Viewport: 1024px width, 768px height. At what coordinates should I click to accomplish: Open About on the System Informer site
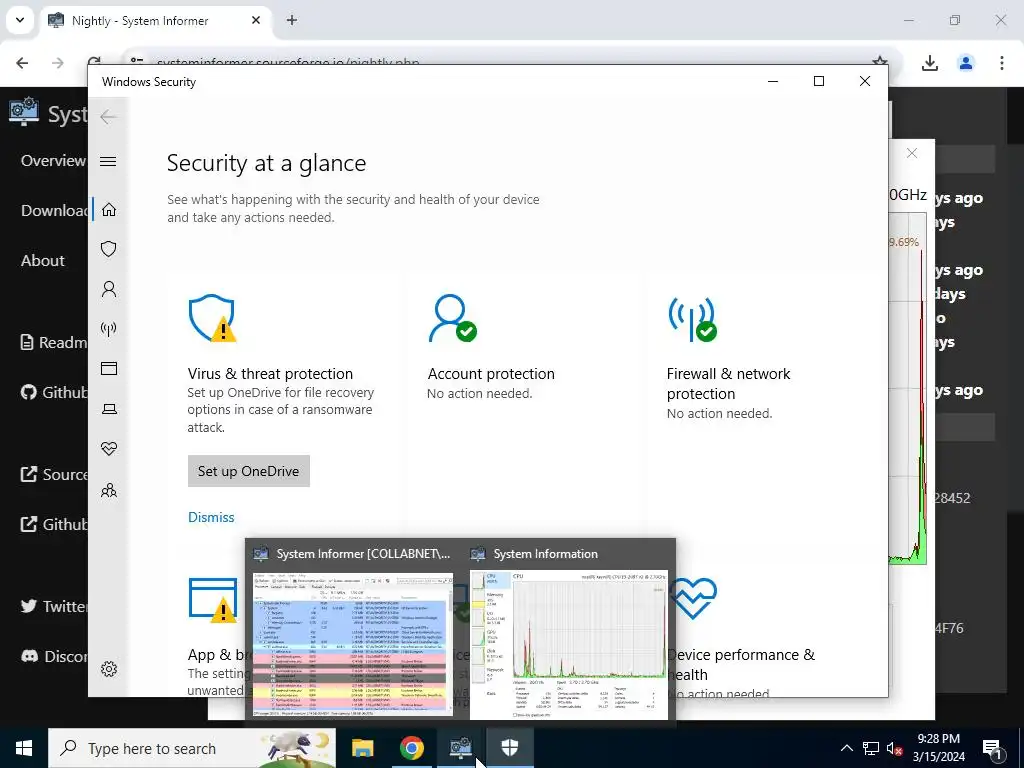(x=43, y=260)
